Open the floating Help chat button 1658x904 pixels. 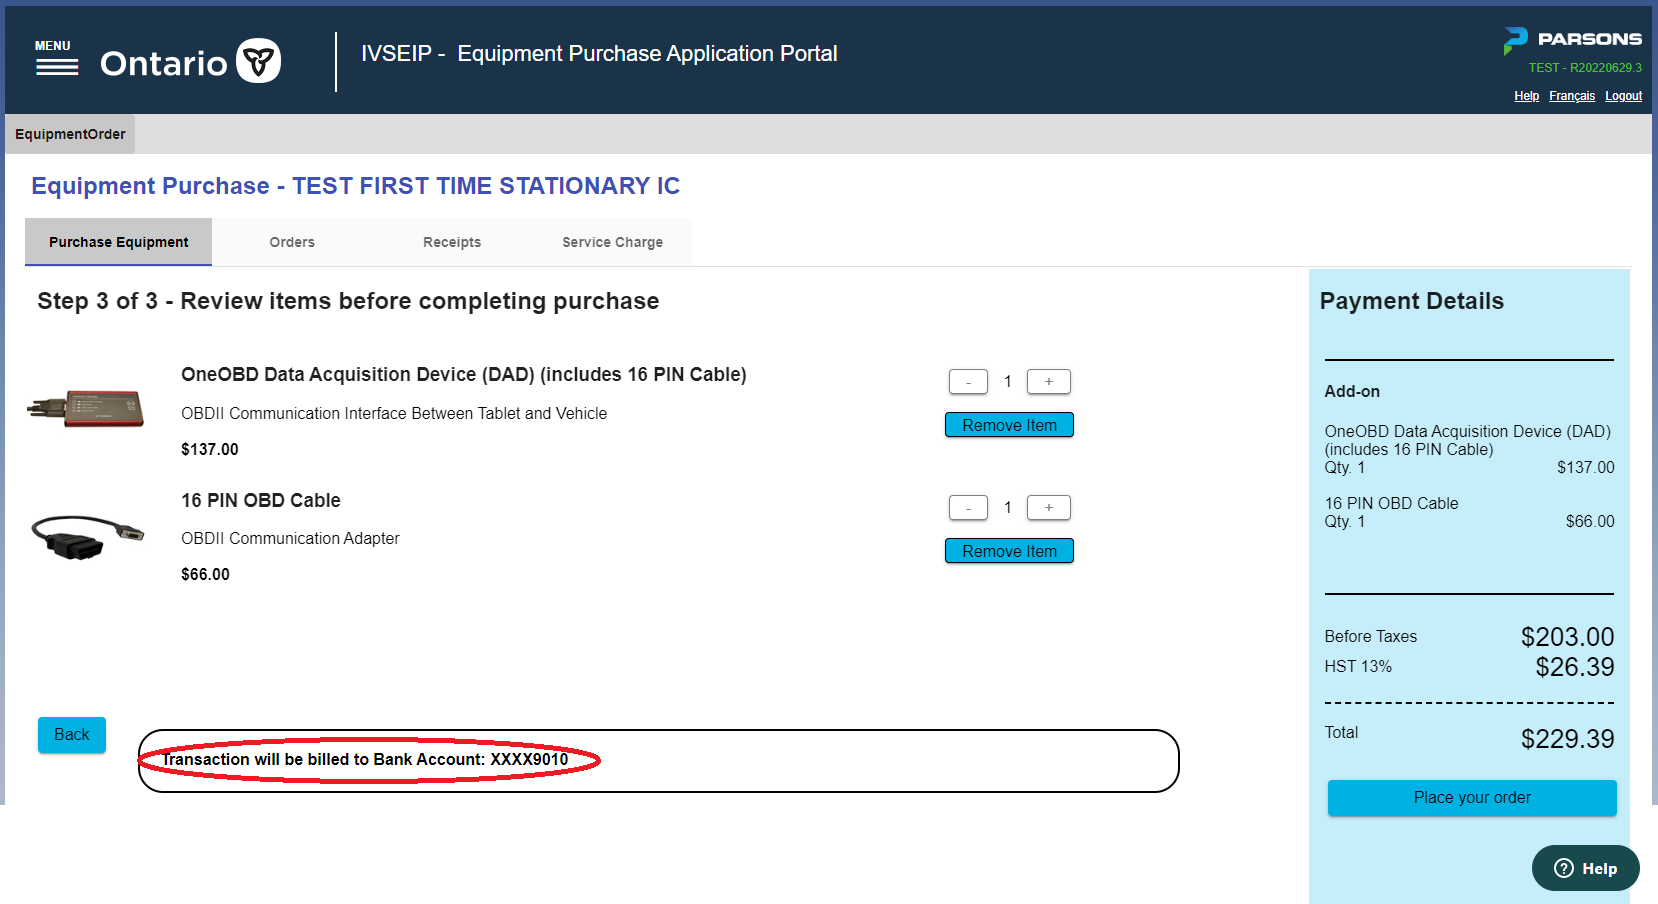tap(1585, 868)
